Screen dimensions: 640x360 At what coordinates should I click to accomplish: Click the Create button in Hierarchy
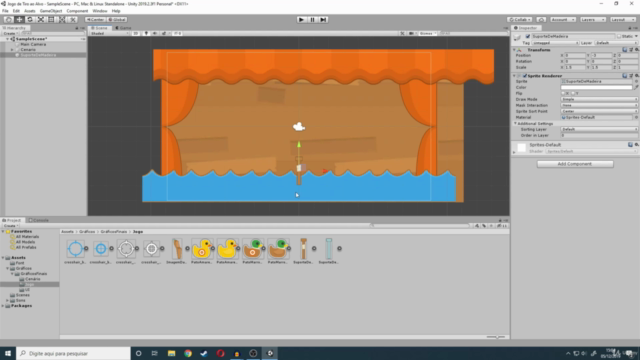(x=10, y=33)
